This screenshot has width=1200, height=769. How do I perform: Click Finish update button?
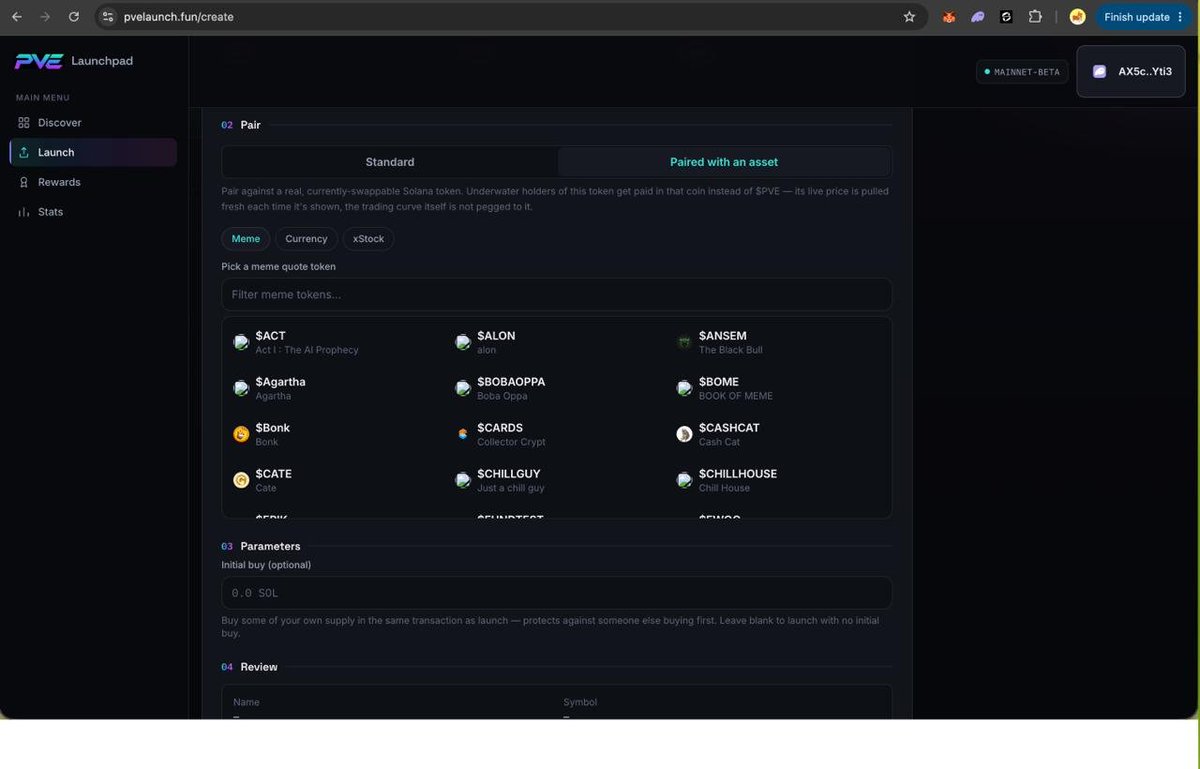pos(1136,17)
